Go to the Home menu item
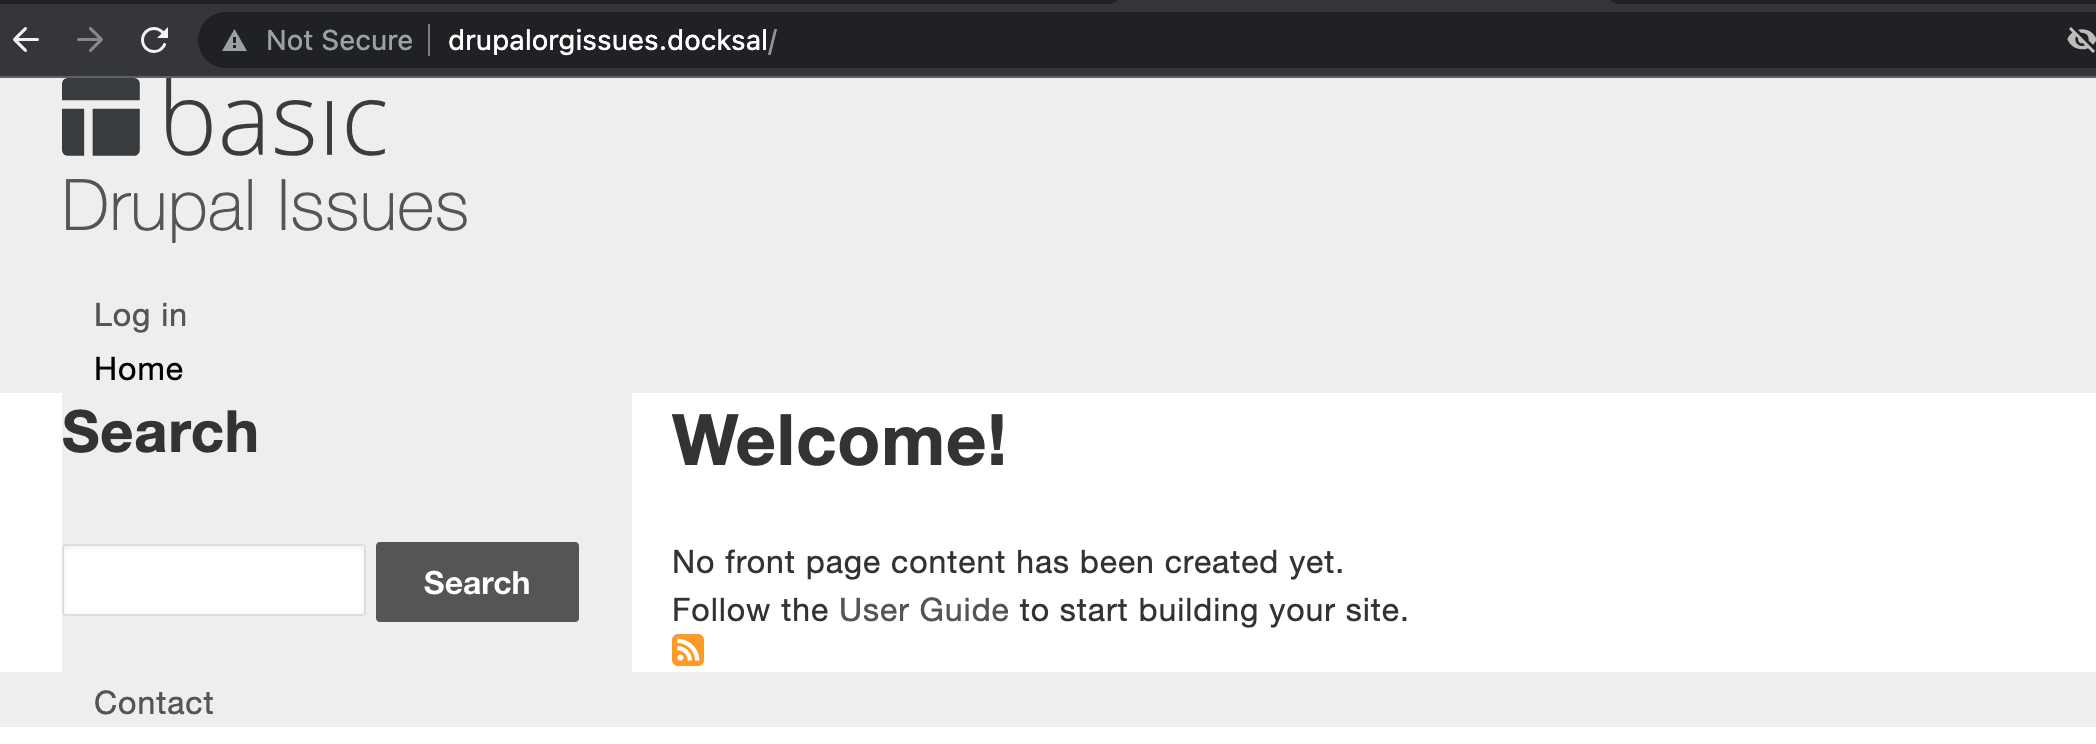This screenshot has width=2096, height=744. [138, 369]
